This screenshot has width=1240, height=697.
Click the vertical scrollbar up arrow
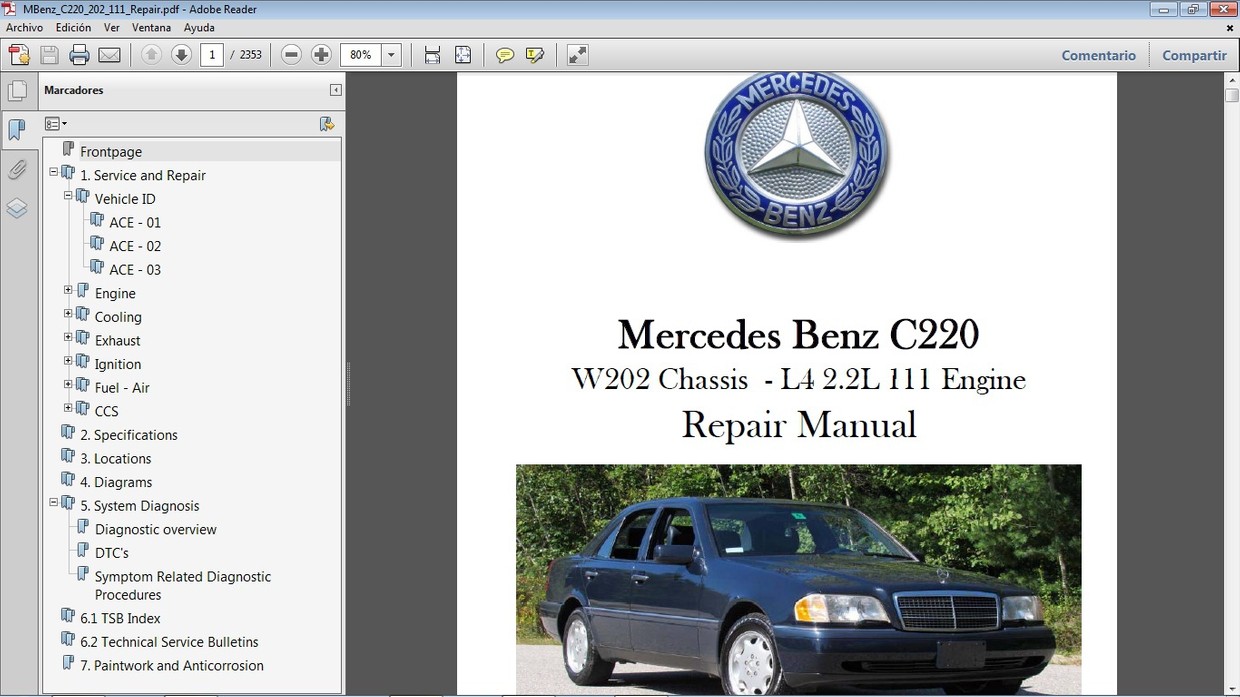[1232, 80]
